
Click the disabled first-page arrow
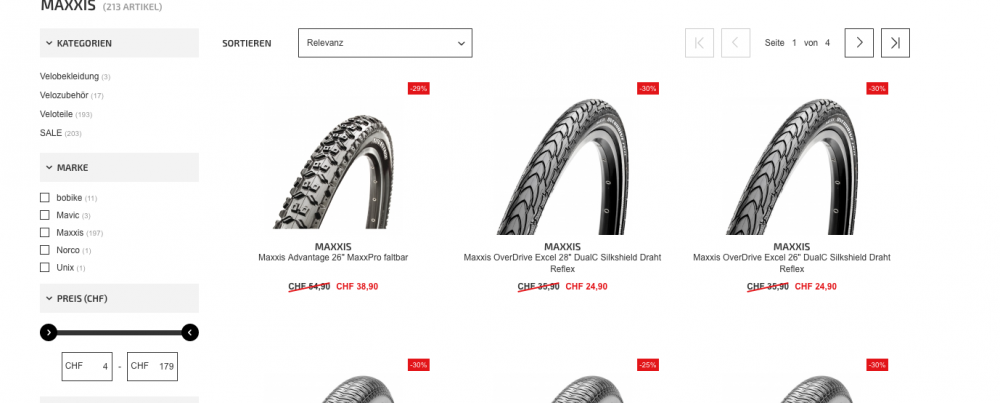pyautogui.click(x=700, y=43)
